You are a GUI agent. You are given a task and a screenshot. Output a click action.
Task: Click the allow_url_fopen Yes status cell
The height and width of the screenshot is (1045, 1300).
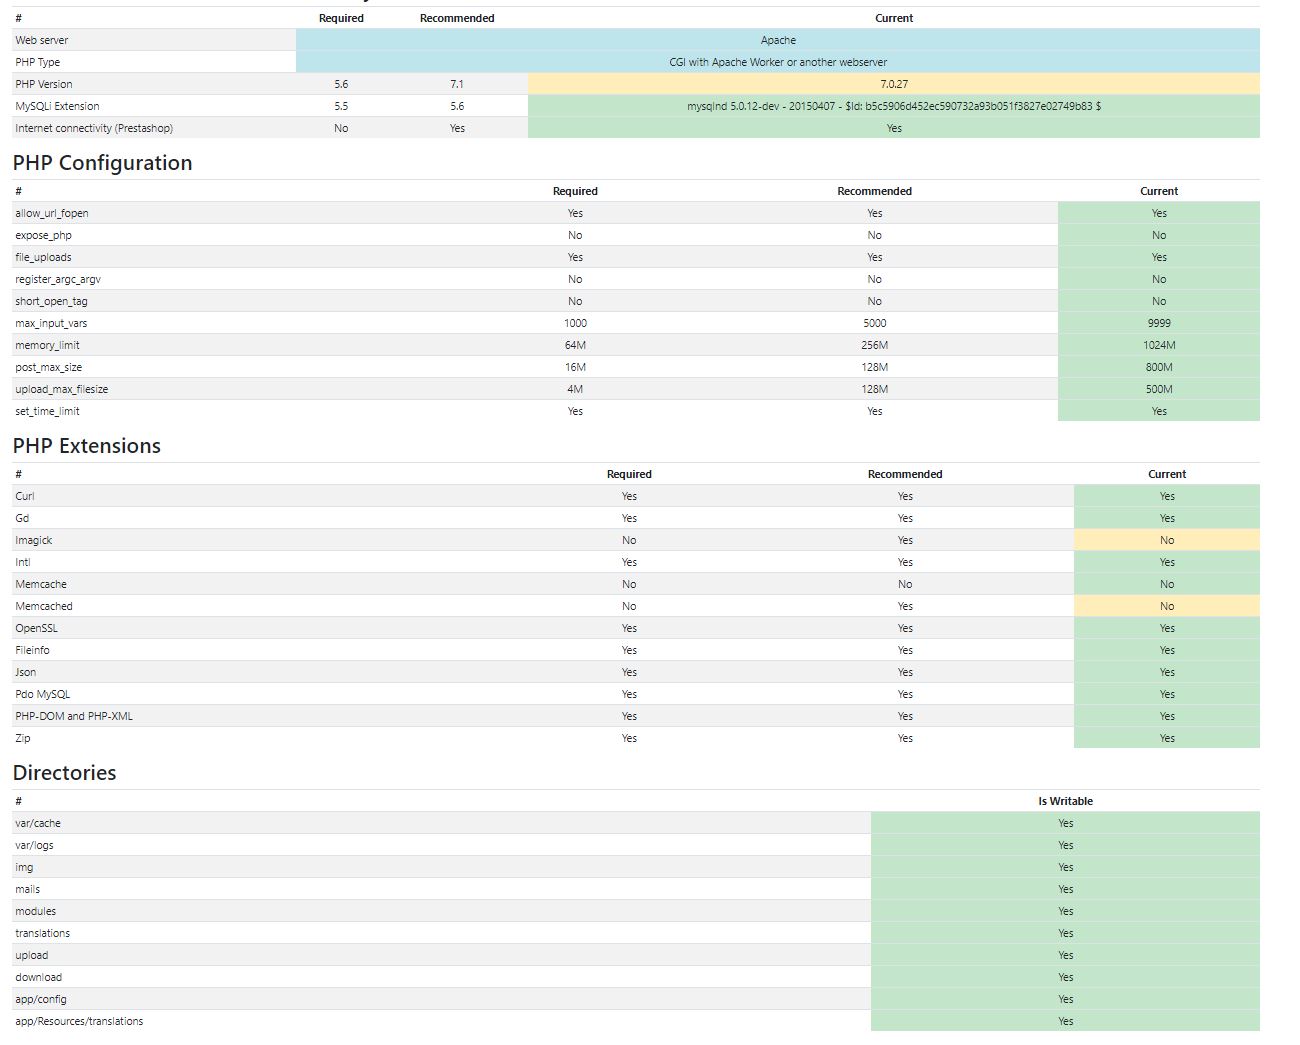[x=1158, y=213]
